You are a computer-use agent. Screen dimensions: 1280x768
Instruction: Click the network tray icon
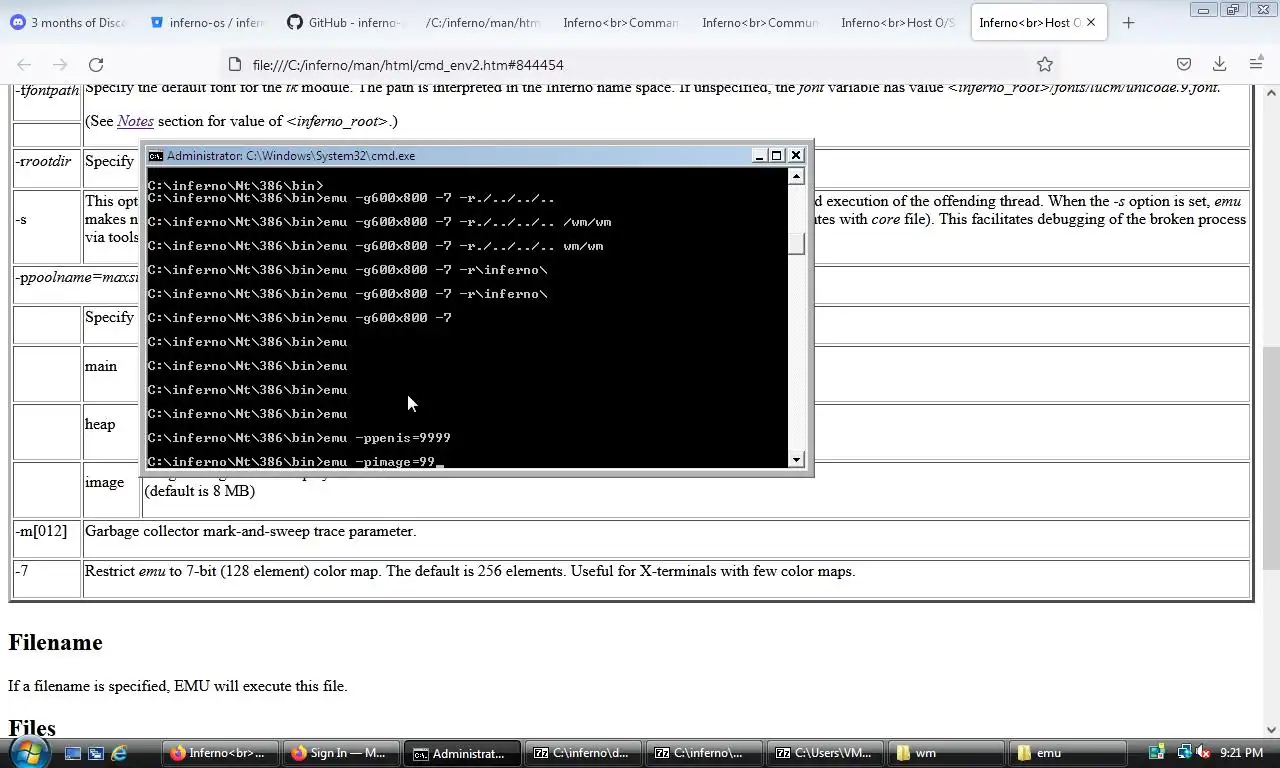(1183, 753)
